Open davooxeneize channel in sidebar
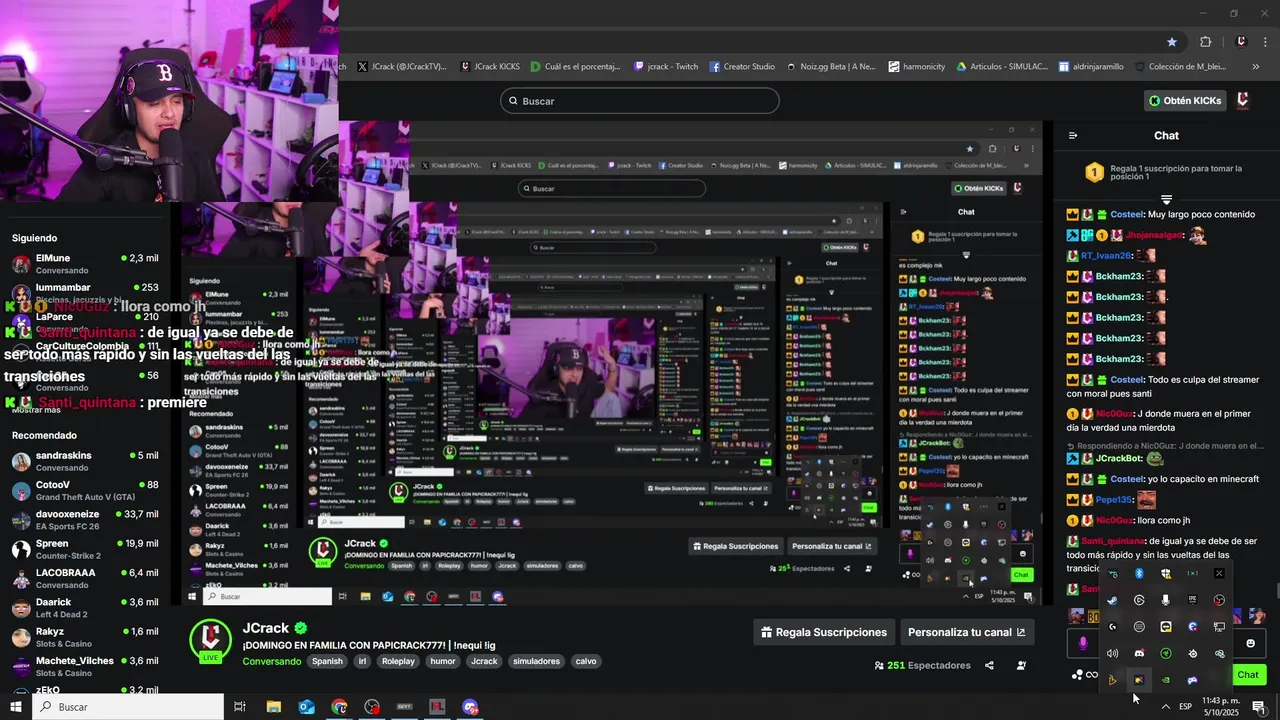 point(85,520)
